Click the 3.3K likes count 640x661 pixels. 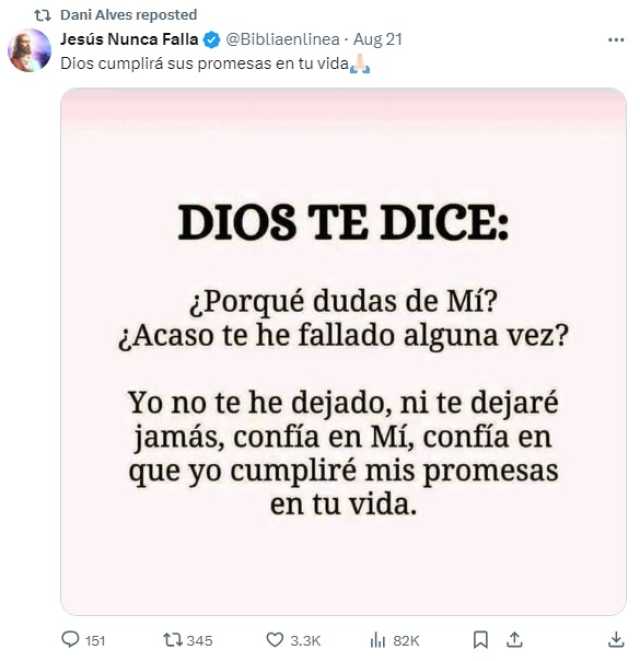305,641
